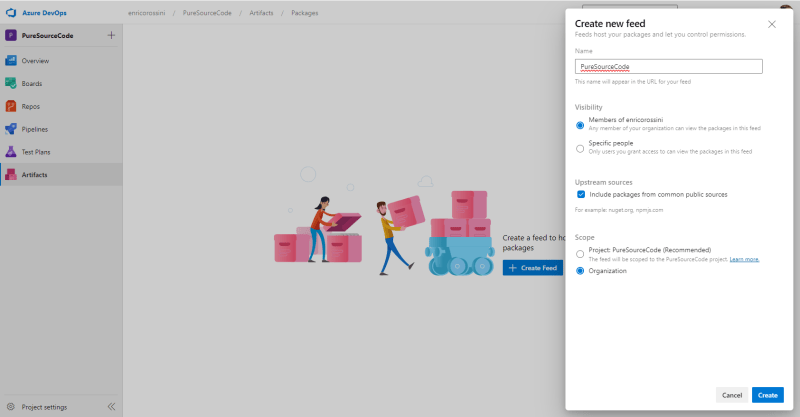The height and width of the screenshot is (417, 800).
Task: Click the plus icon next to PureSourceCode
Action: [x=111, y=35]
